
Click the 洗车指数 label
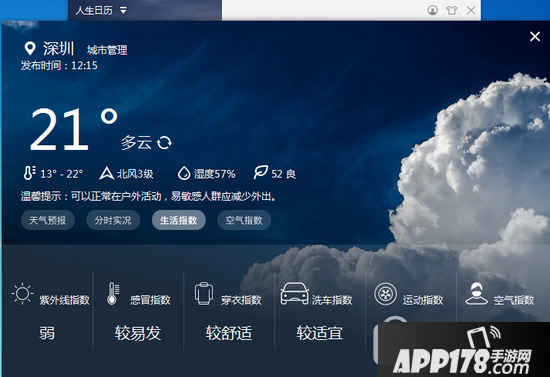click(x=332, y=300)
